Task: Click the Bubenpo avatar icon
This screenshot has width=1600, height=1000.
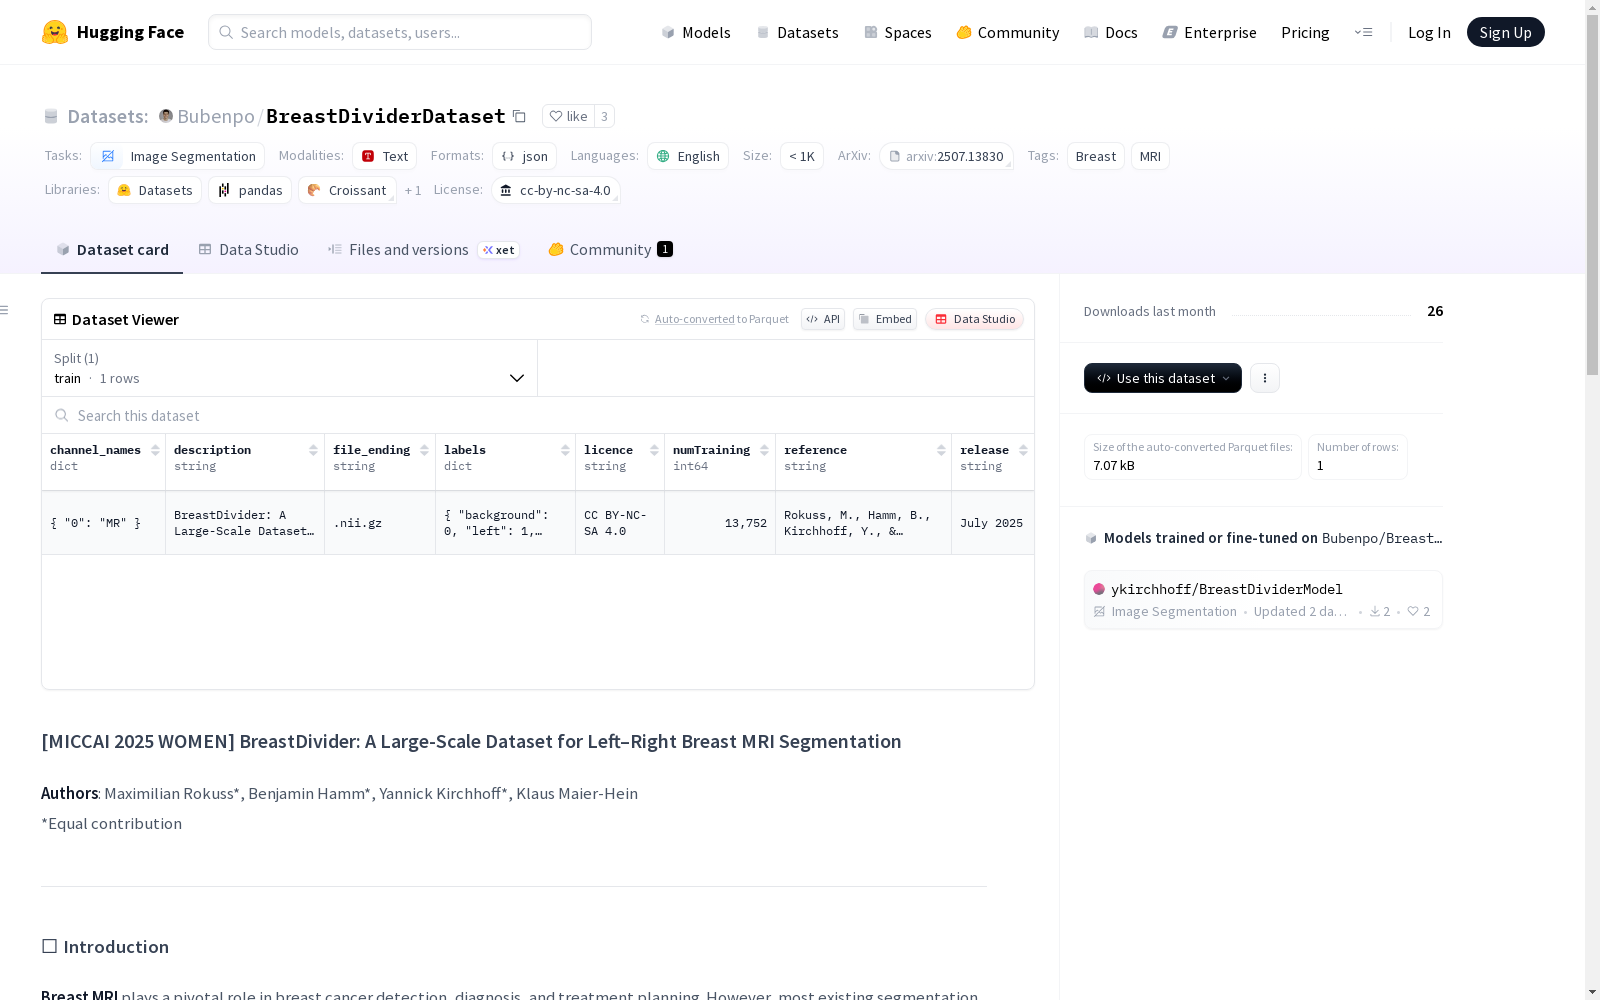Action: [x=166, y=116]
